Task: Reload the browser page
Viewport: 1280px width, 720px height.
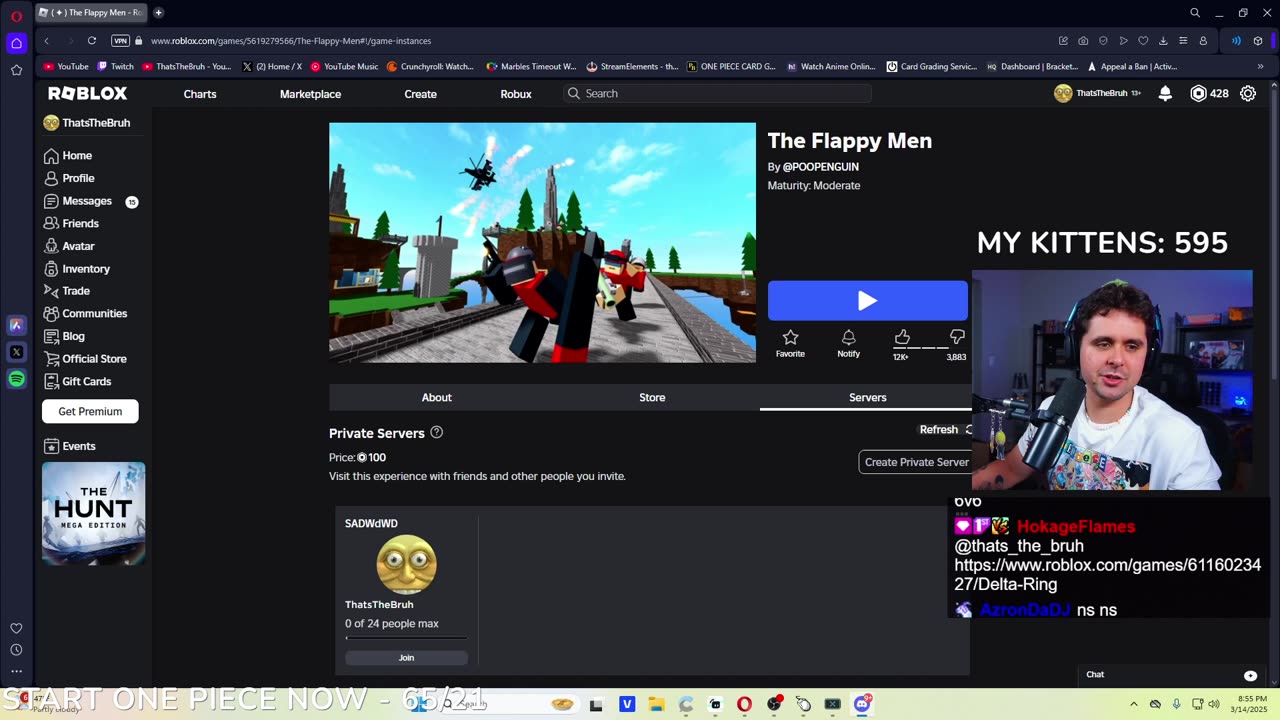Action: tap(91, 41)
